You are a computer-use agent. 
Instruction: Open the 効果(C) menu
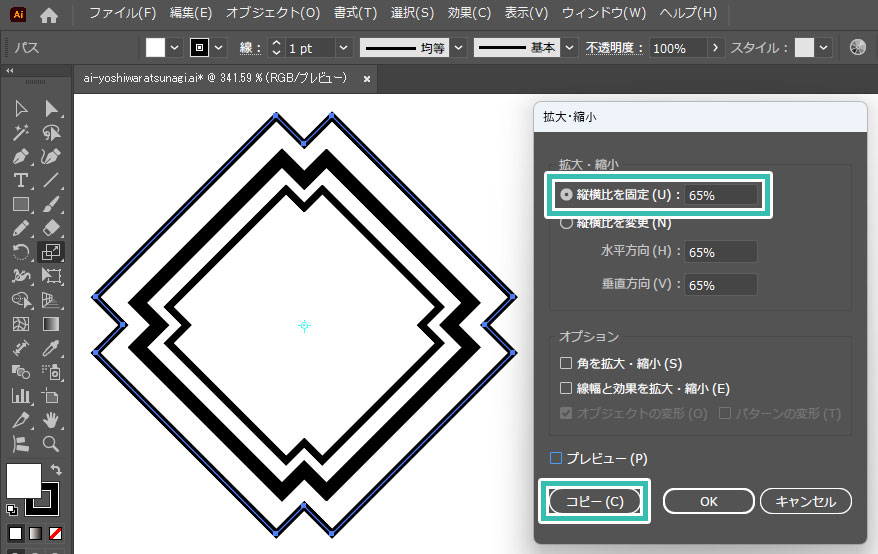click(469, 14)
